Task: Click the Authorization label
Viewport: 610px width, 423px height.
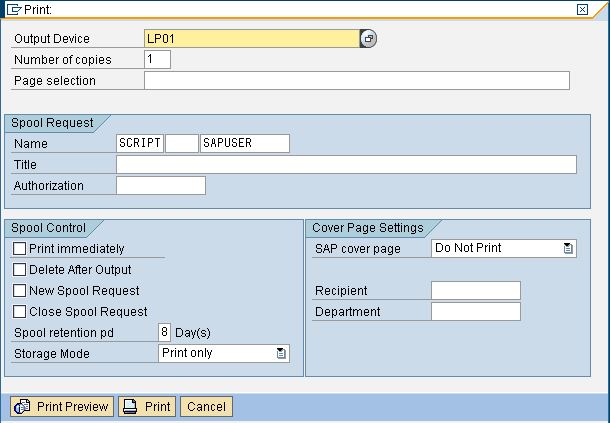Action: click(49, 186)
